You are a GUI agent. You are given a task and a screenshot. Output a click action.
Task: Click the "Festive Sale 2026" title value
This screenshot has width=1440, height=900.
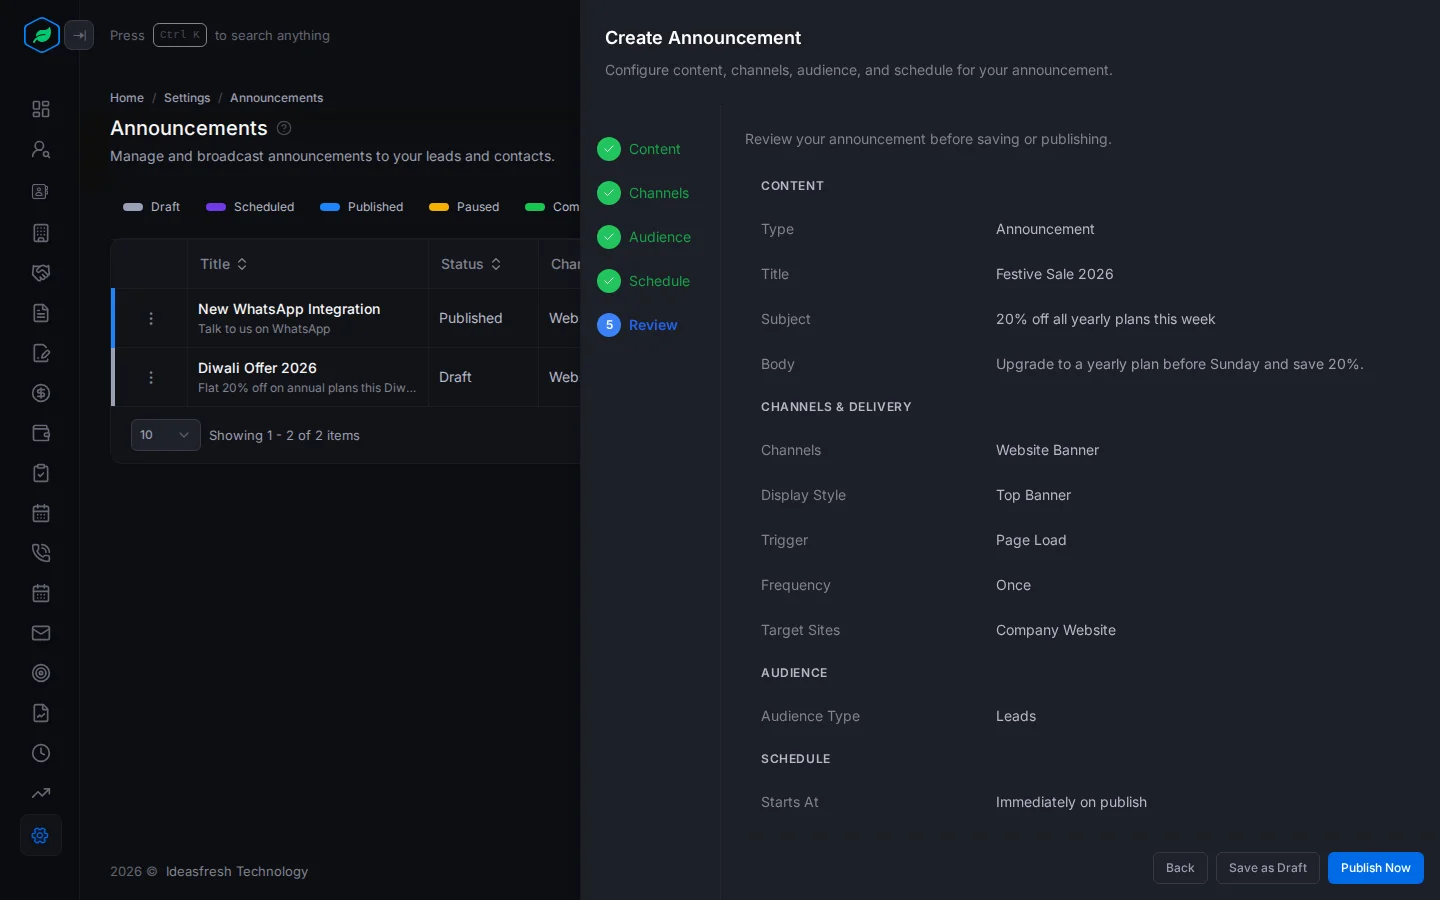(1055, 274)
